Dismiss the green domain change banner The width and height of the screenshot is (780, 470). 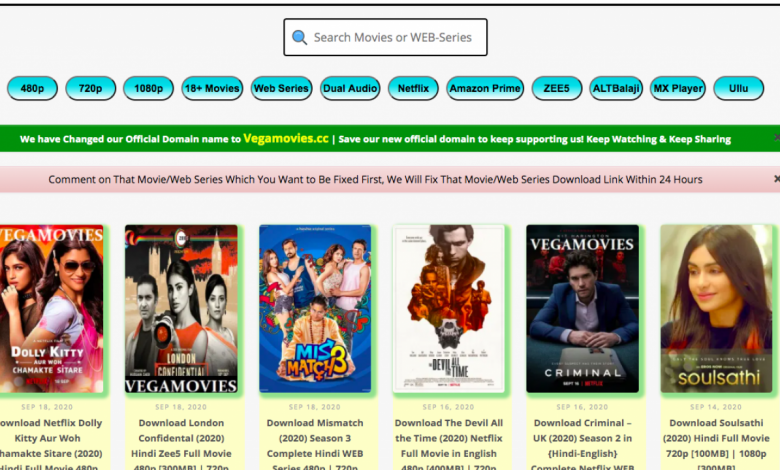777,137
